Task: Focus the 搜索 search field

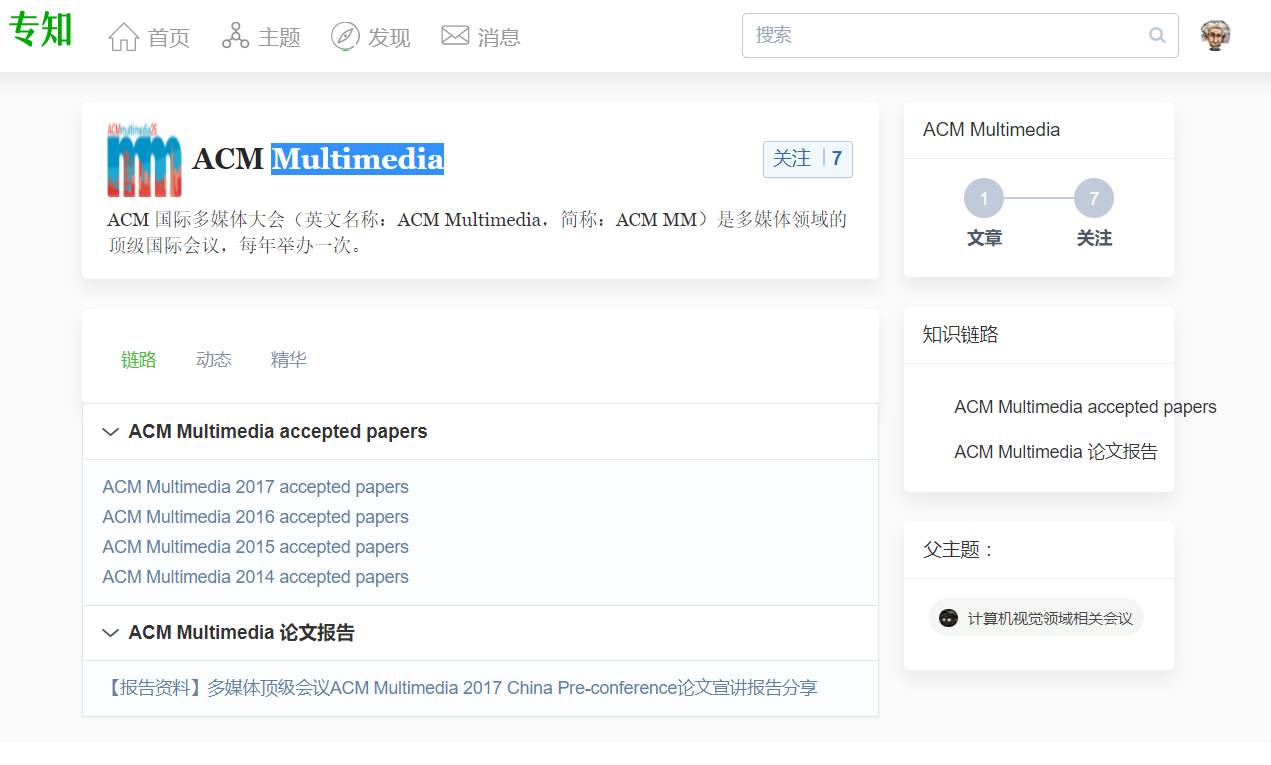Action: (x=960, y=35)
